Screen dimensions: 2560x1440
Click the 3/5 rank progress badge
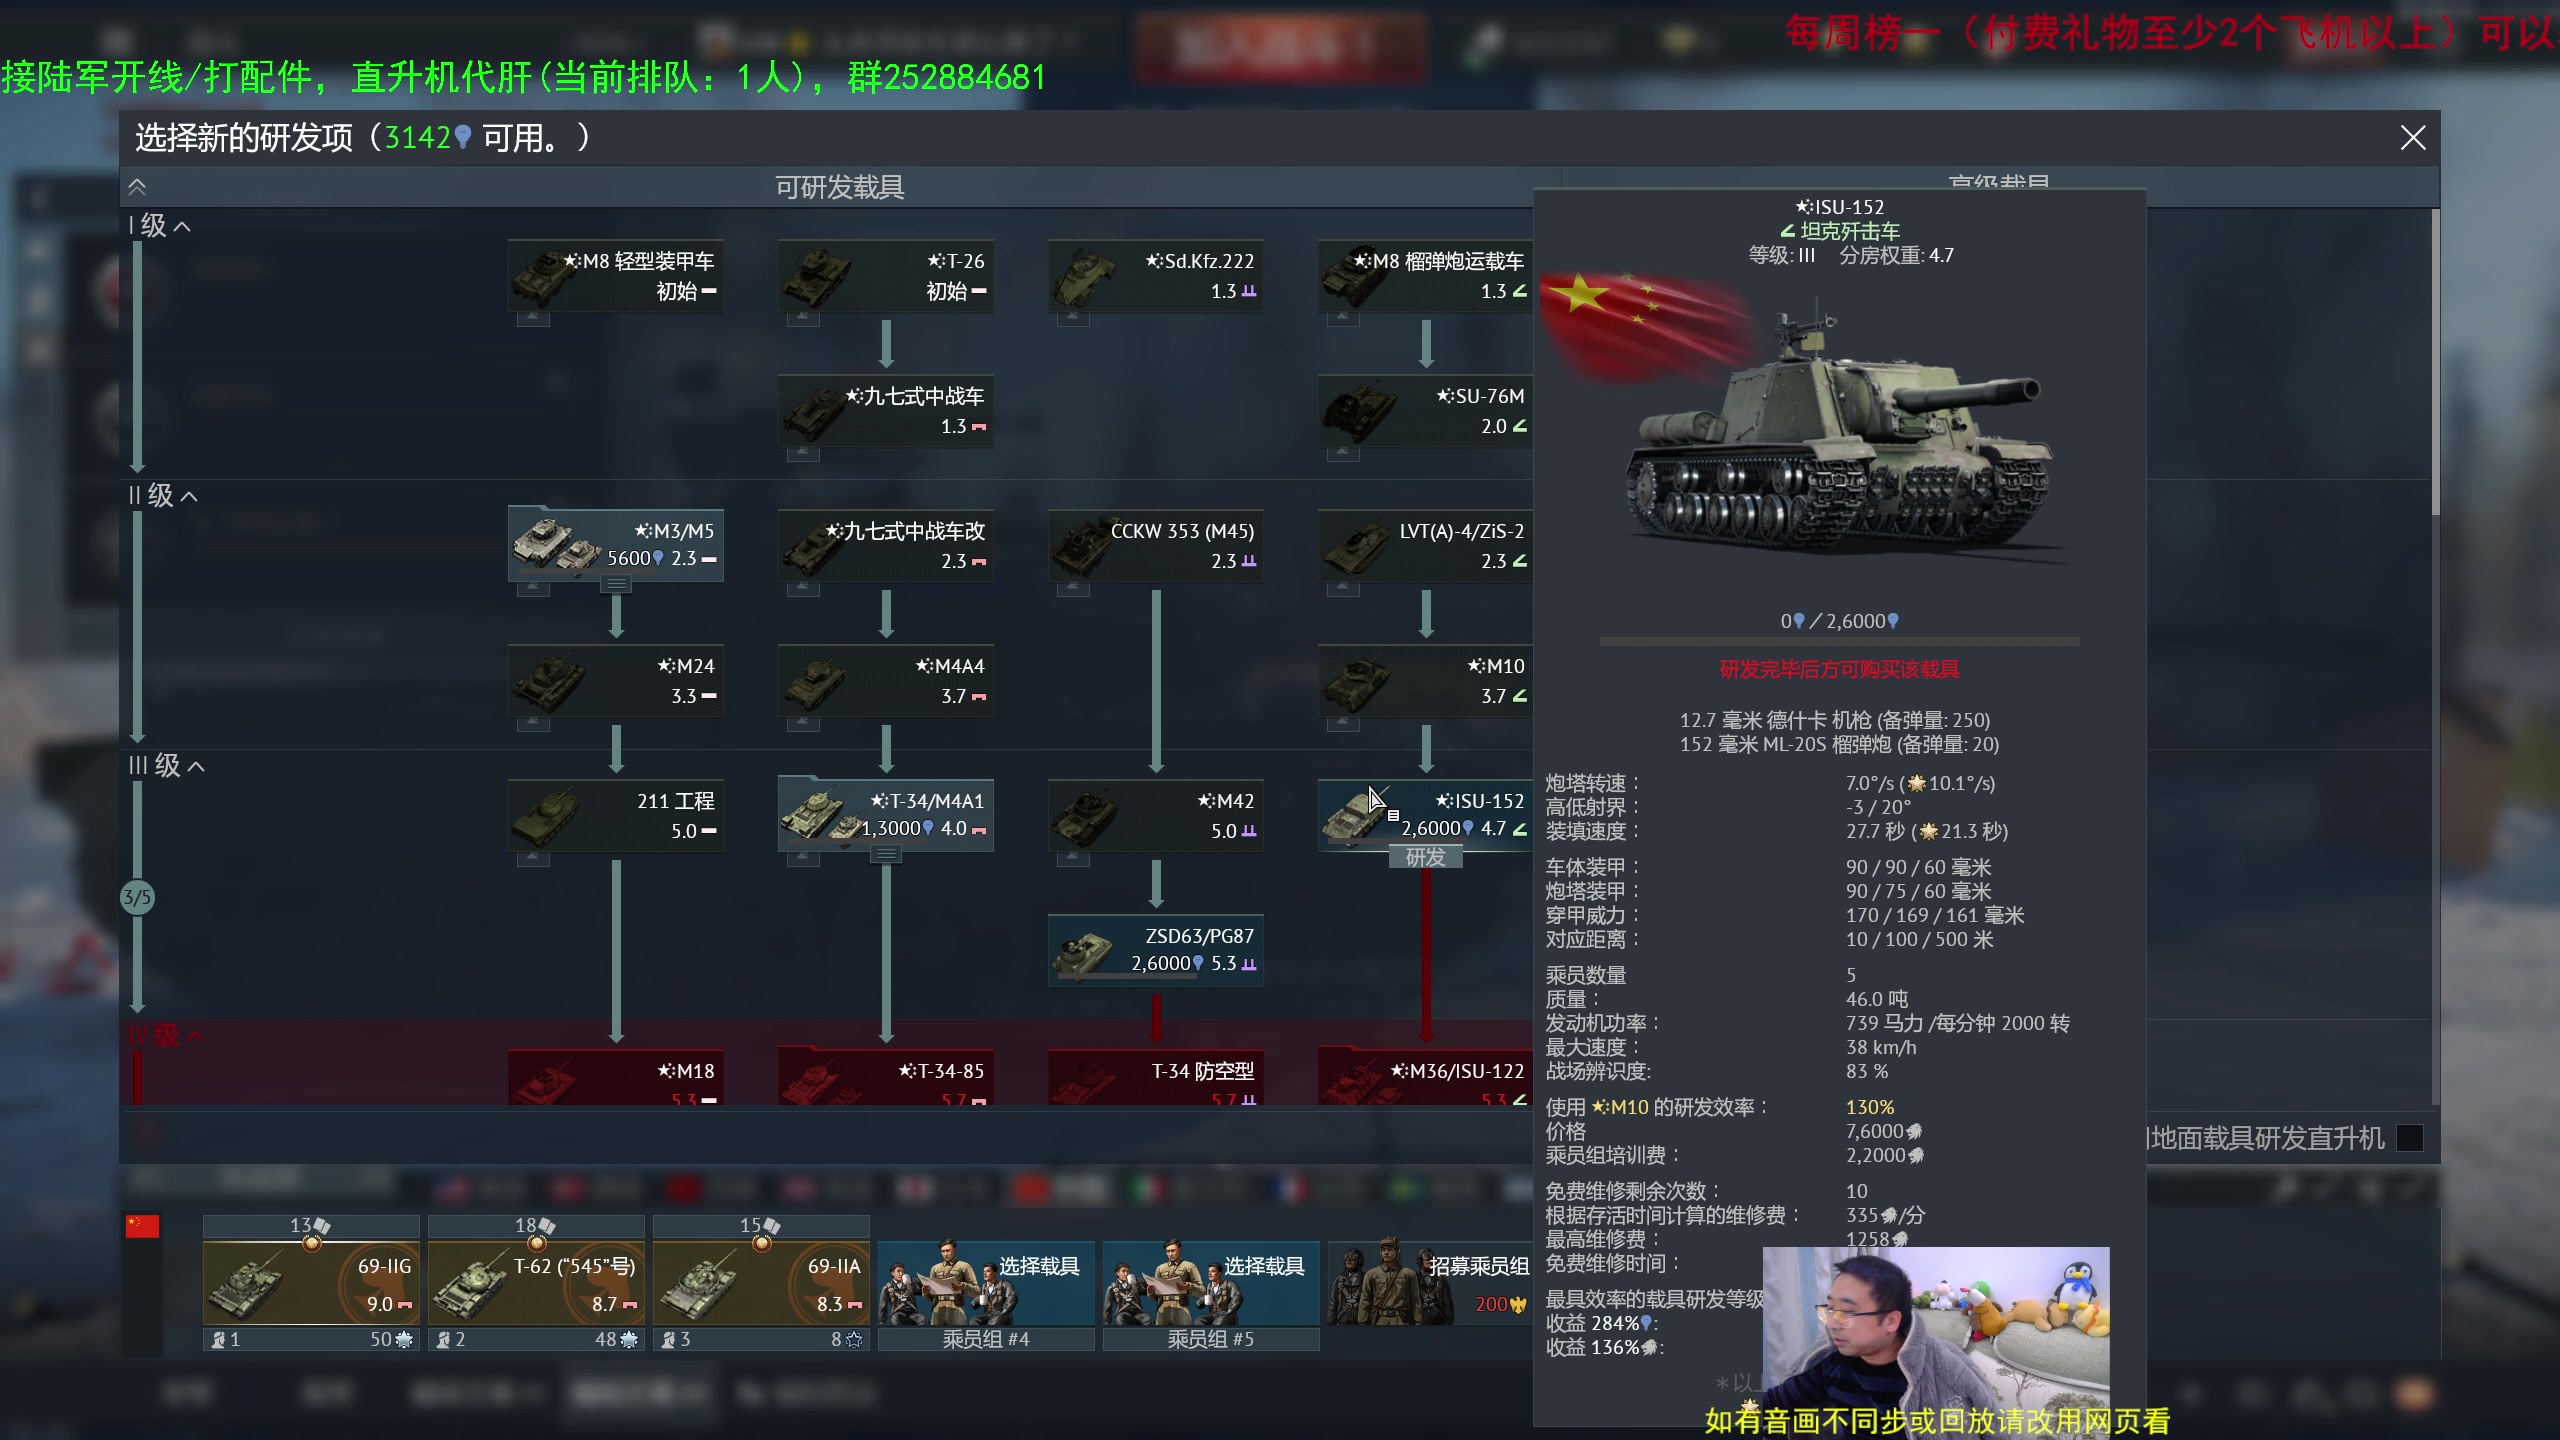[x=138, y=898]
